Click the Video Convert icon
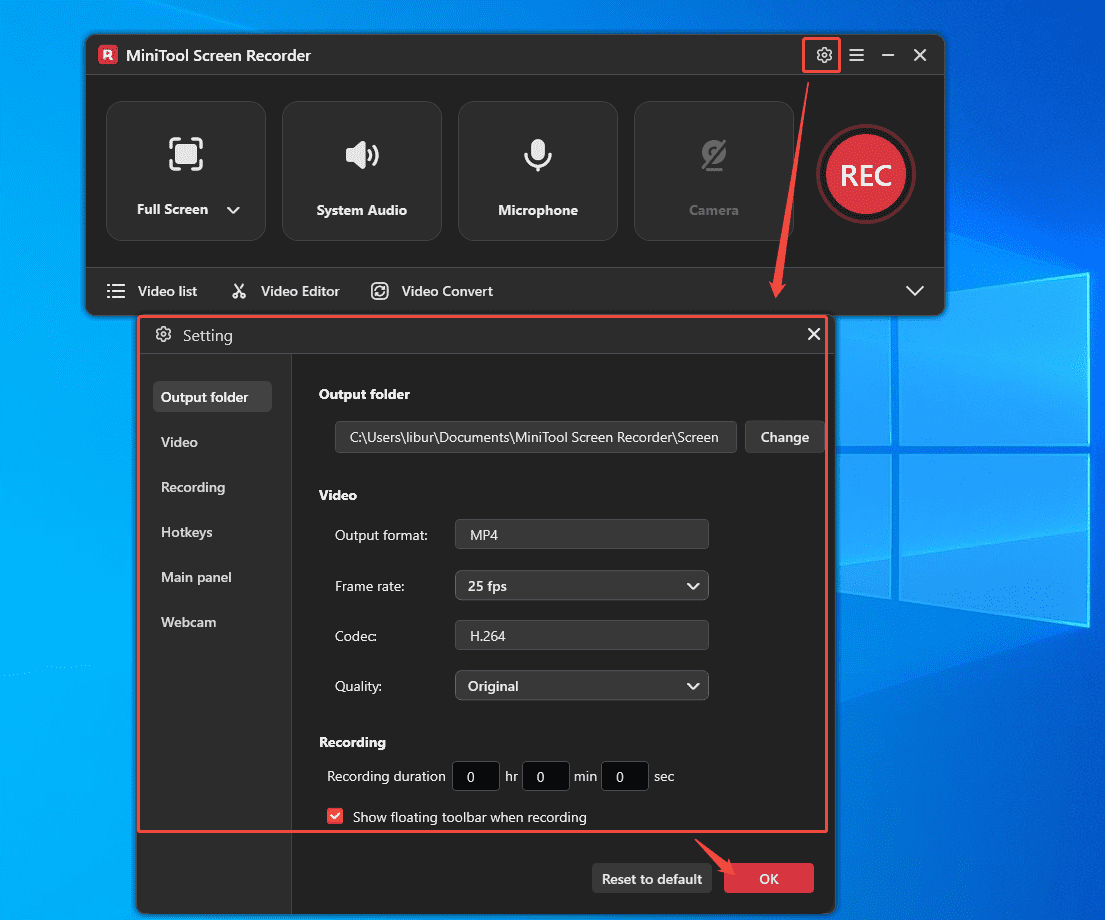1105x920 pixels. pyautogui.click(x=380, y=290)
